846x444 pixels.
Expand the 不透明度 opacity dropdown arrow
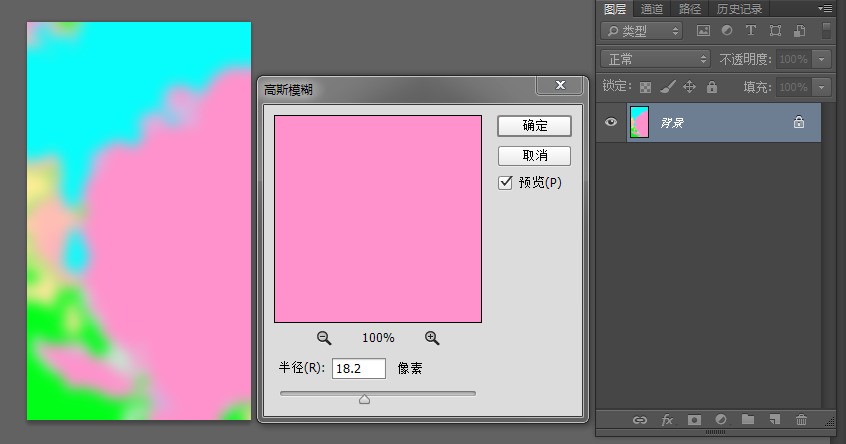pos(821,59)
